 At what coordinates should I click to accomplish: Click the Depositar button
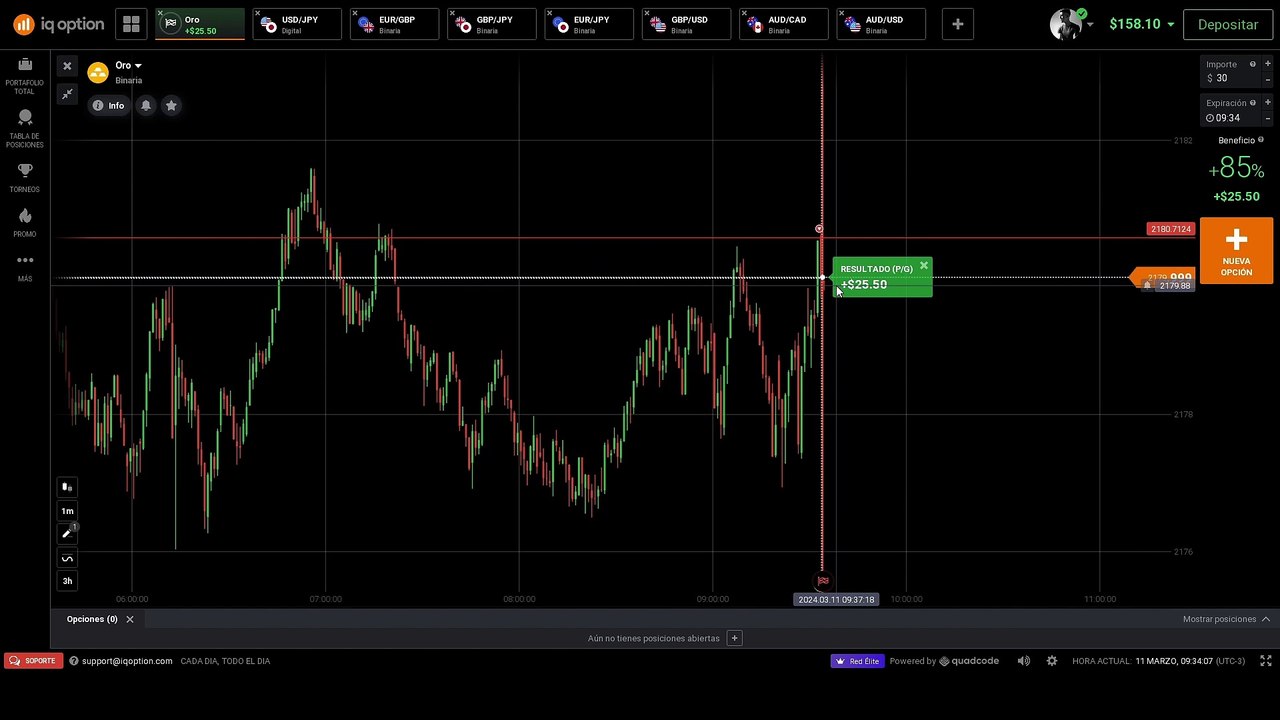(1227, 24)
